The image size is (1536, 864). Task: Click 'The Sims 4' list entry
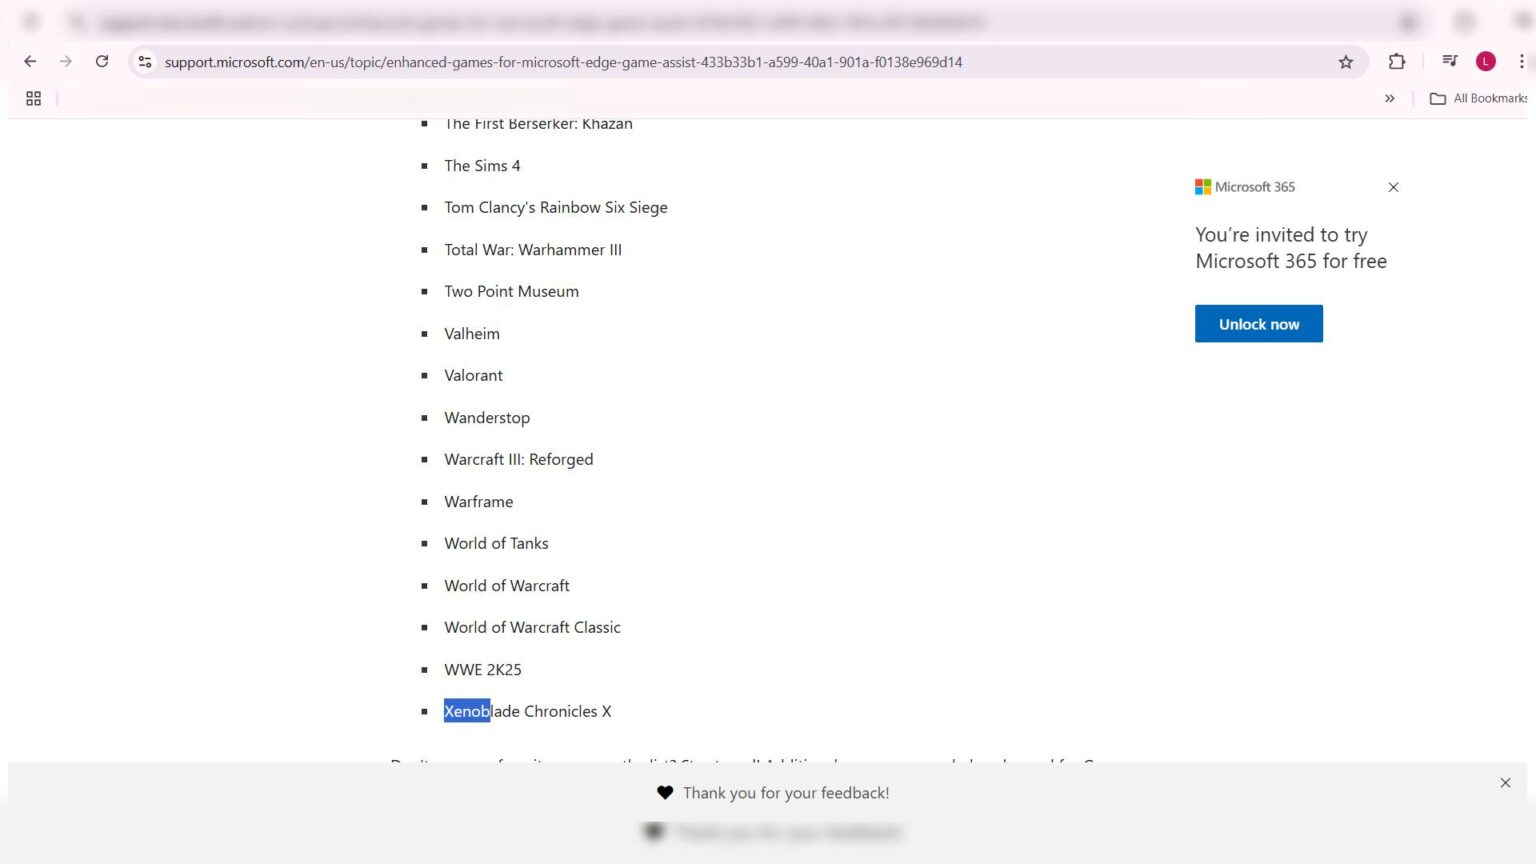(x=482, y=166)
